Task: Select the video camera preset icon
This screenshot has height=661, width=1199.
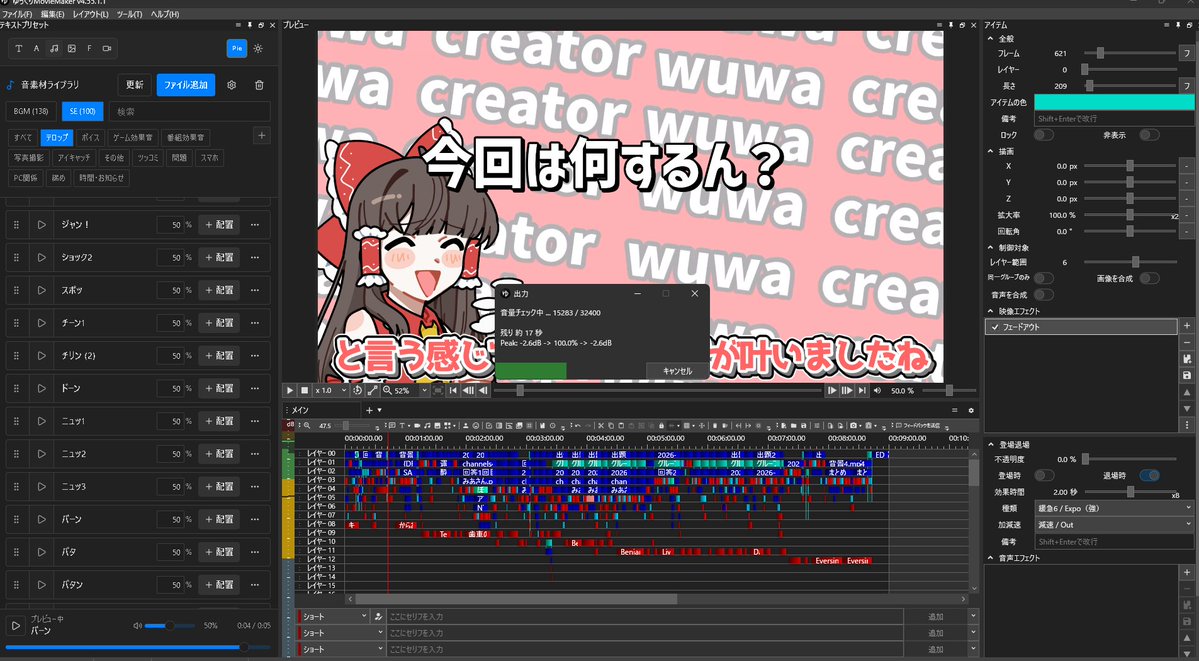Action: [107, 48]
